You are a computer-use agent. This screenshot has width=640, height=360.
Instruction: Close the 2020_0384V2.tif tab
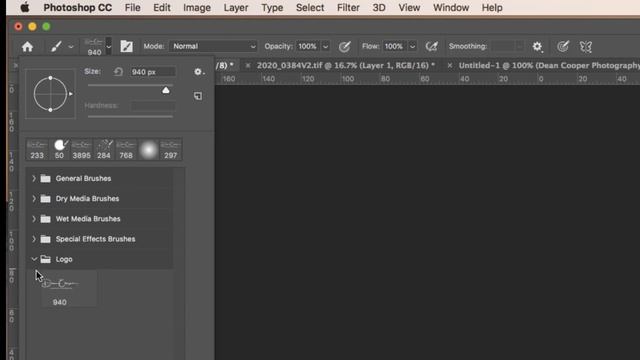point(247,65)
